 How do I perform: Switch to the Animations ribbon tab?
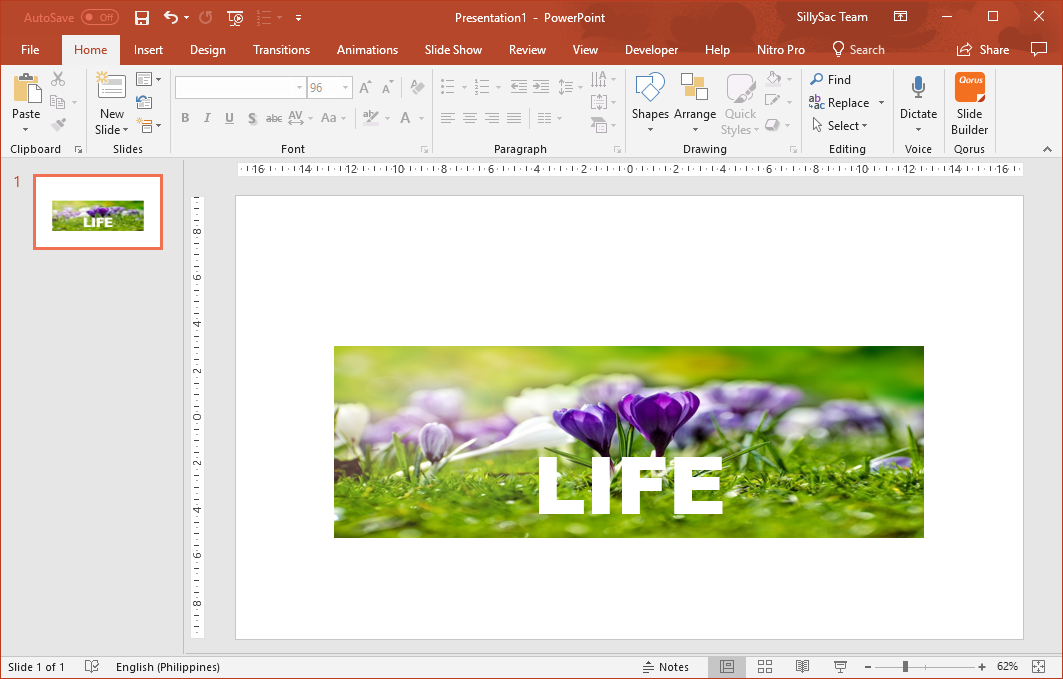click(367, 49)
